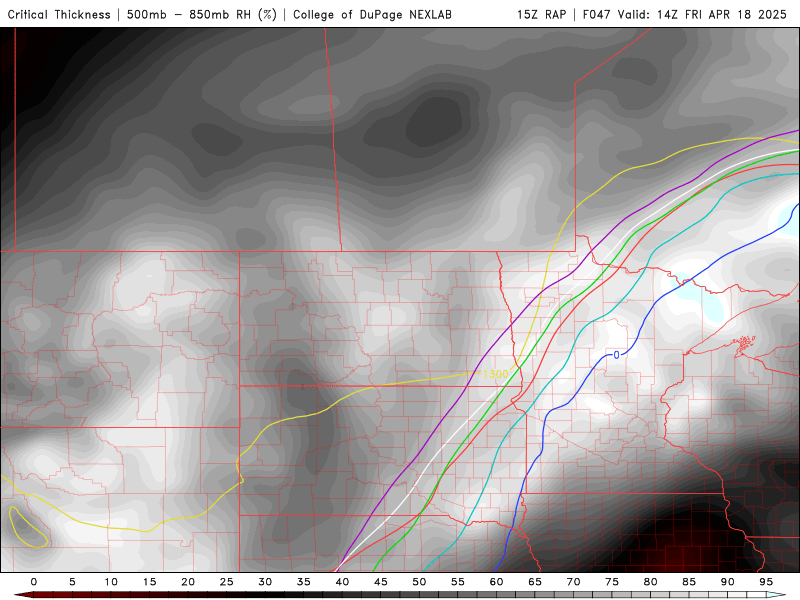Click the colorbar tick label "85"
Viewport: 800px width, 600px height.
tap(689, 582)
